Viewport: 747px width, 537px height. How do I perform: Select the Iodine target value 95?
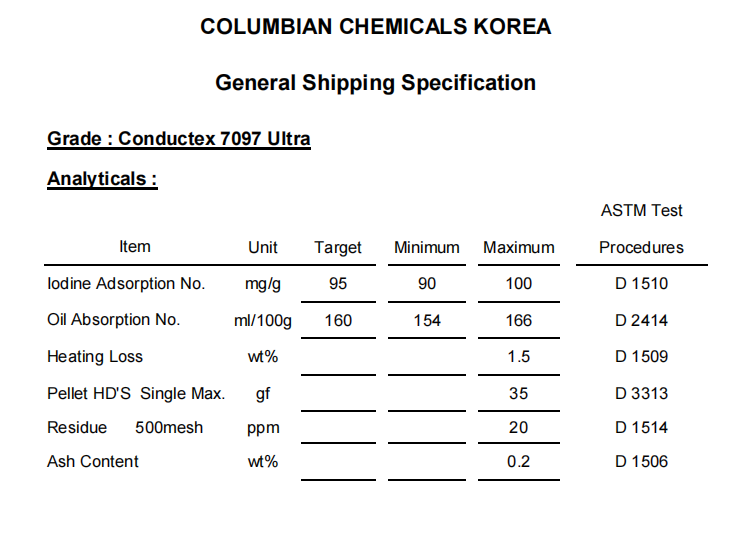(338, 284)
